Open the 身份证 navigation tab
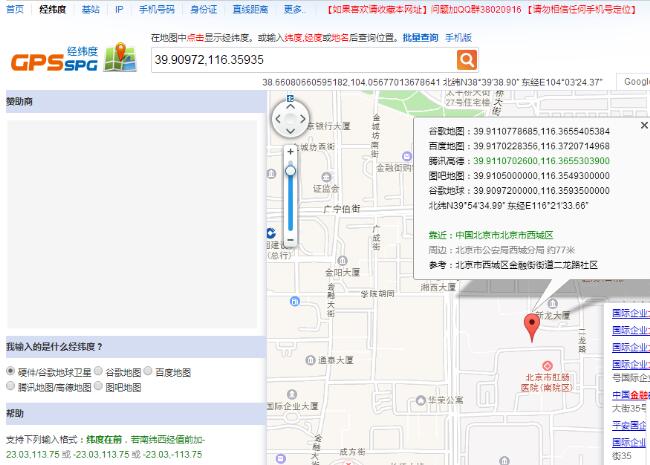Image resolution: width=650 pixels, height=465 pixels. point(204,9)
